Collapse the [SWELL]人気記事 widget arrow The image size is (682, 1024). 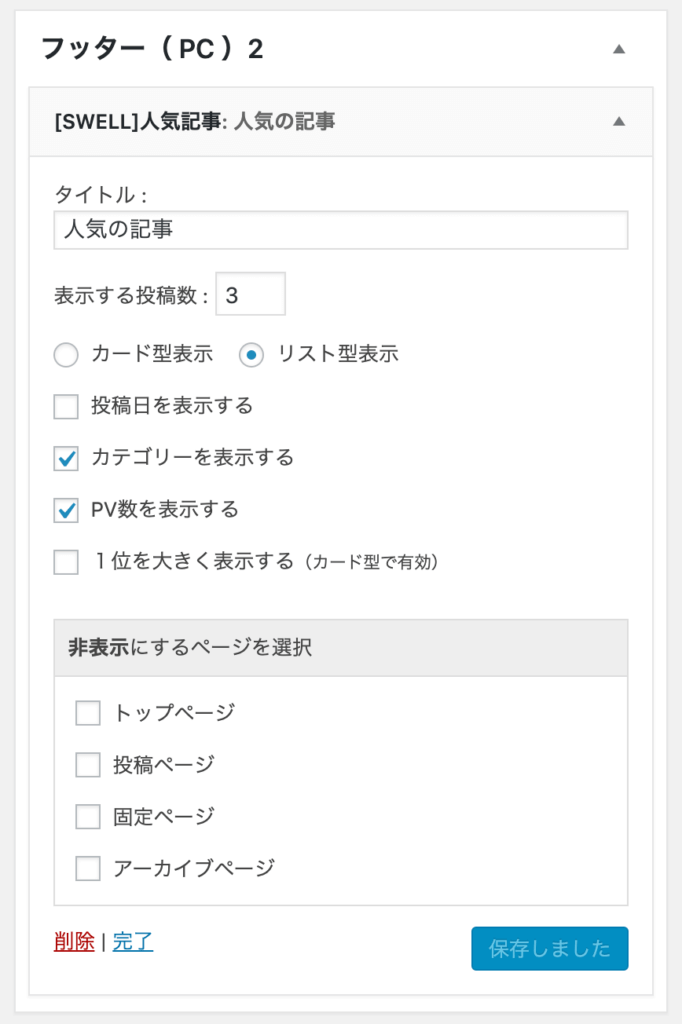619,122
